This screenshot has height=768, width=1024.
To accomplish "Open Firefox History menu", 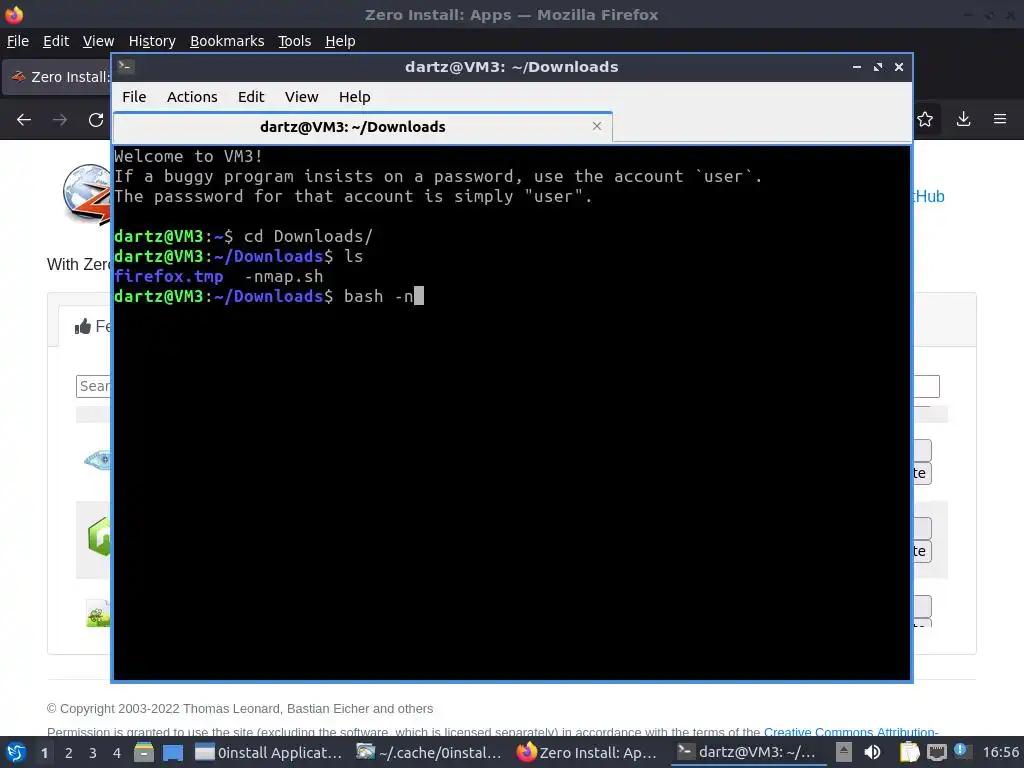I will pos(152,41).
